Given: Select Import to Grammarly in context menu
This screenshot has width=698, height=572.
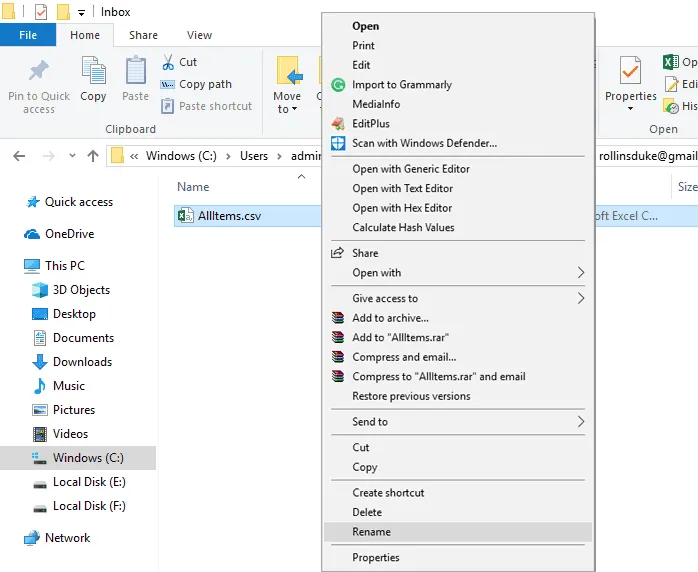Looking at the screenshot, I should (401, 85).
